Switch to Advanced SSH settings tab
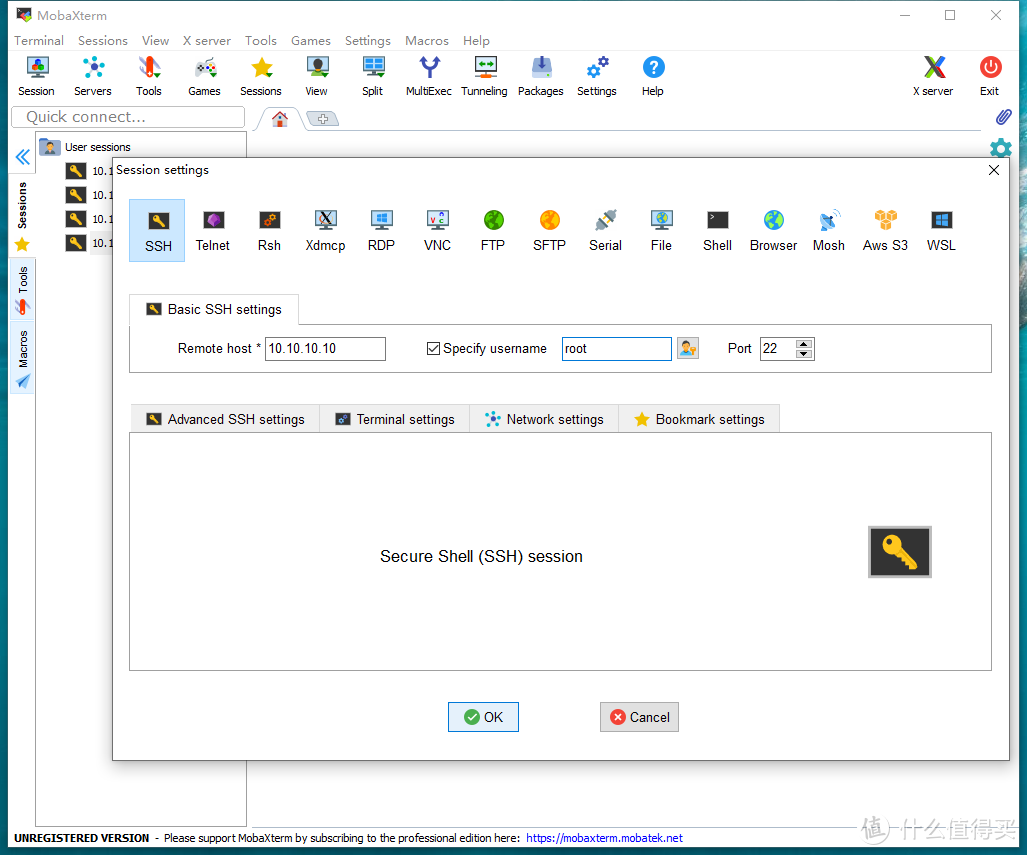 (x=225, y=419)
